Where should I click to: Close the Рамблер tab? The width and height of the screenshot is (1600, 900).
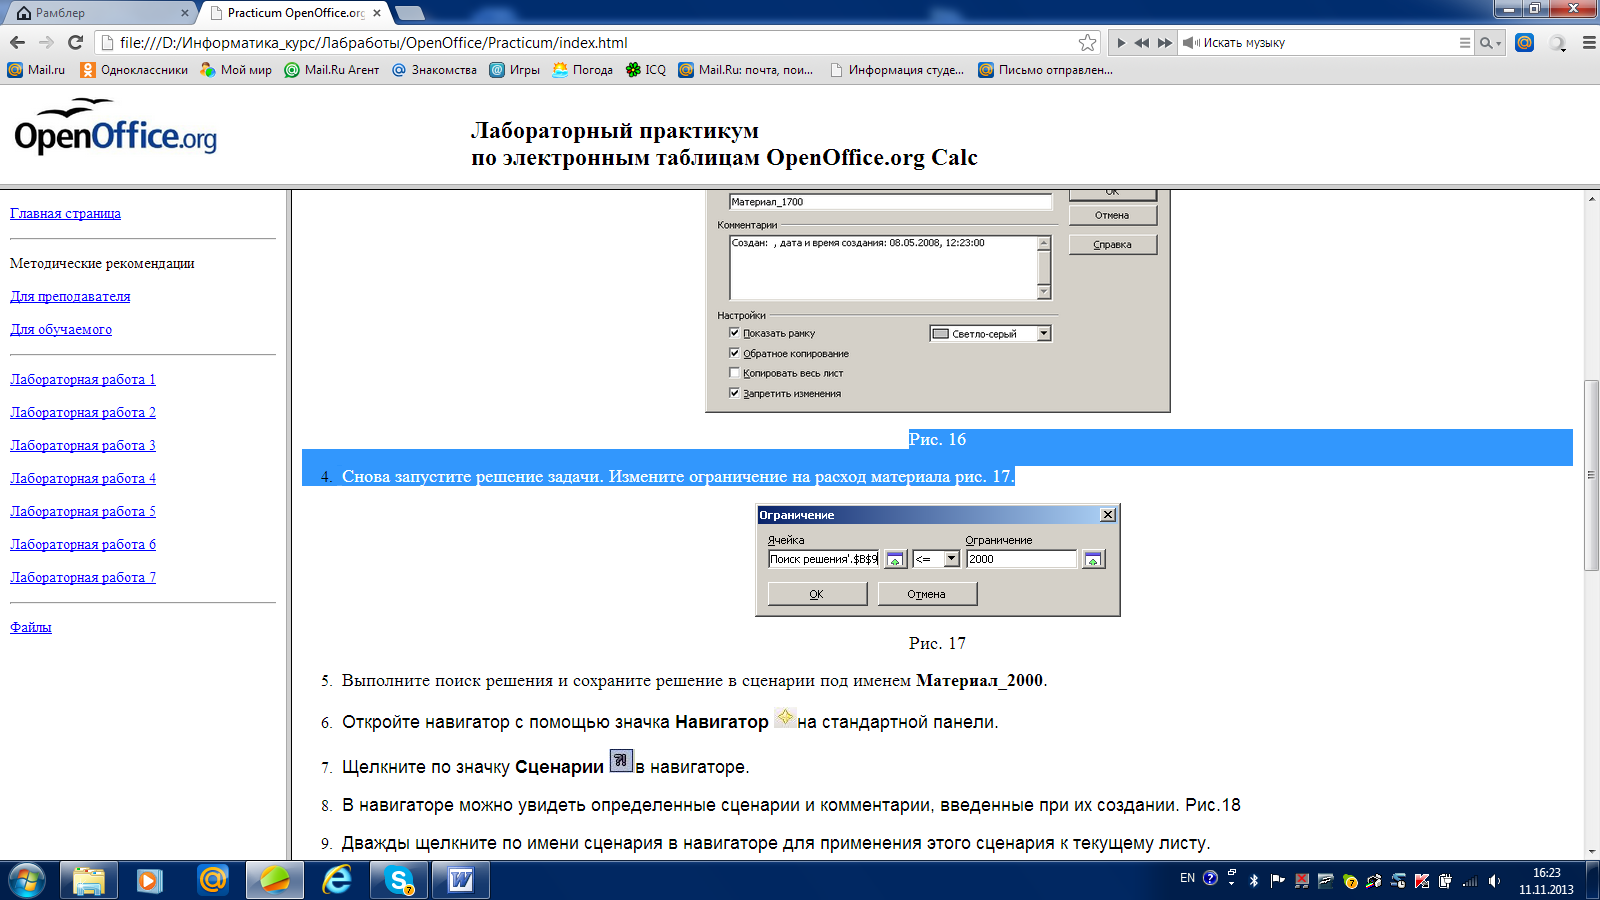(184, 13)
